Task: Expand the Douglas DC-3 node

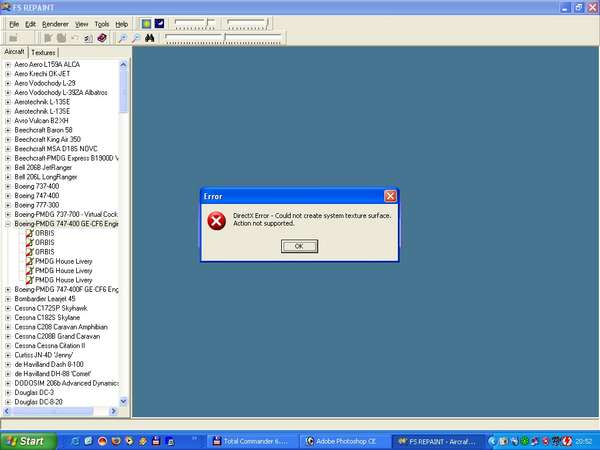Action: point(8,393)
